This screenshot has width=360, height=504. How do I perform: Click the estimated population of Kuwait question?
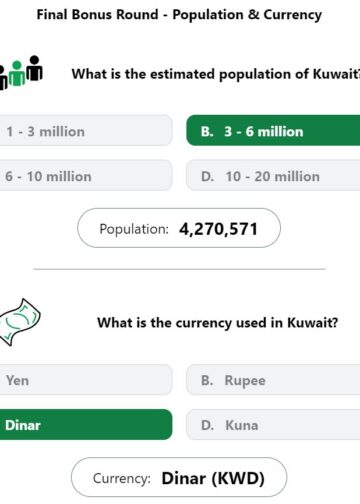[216, 74]
